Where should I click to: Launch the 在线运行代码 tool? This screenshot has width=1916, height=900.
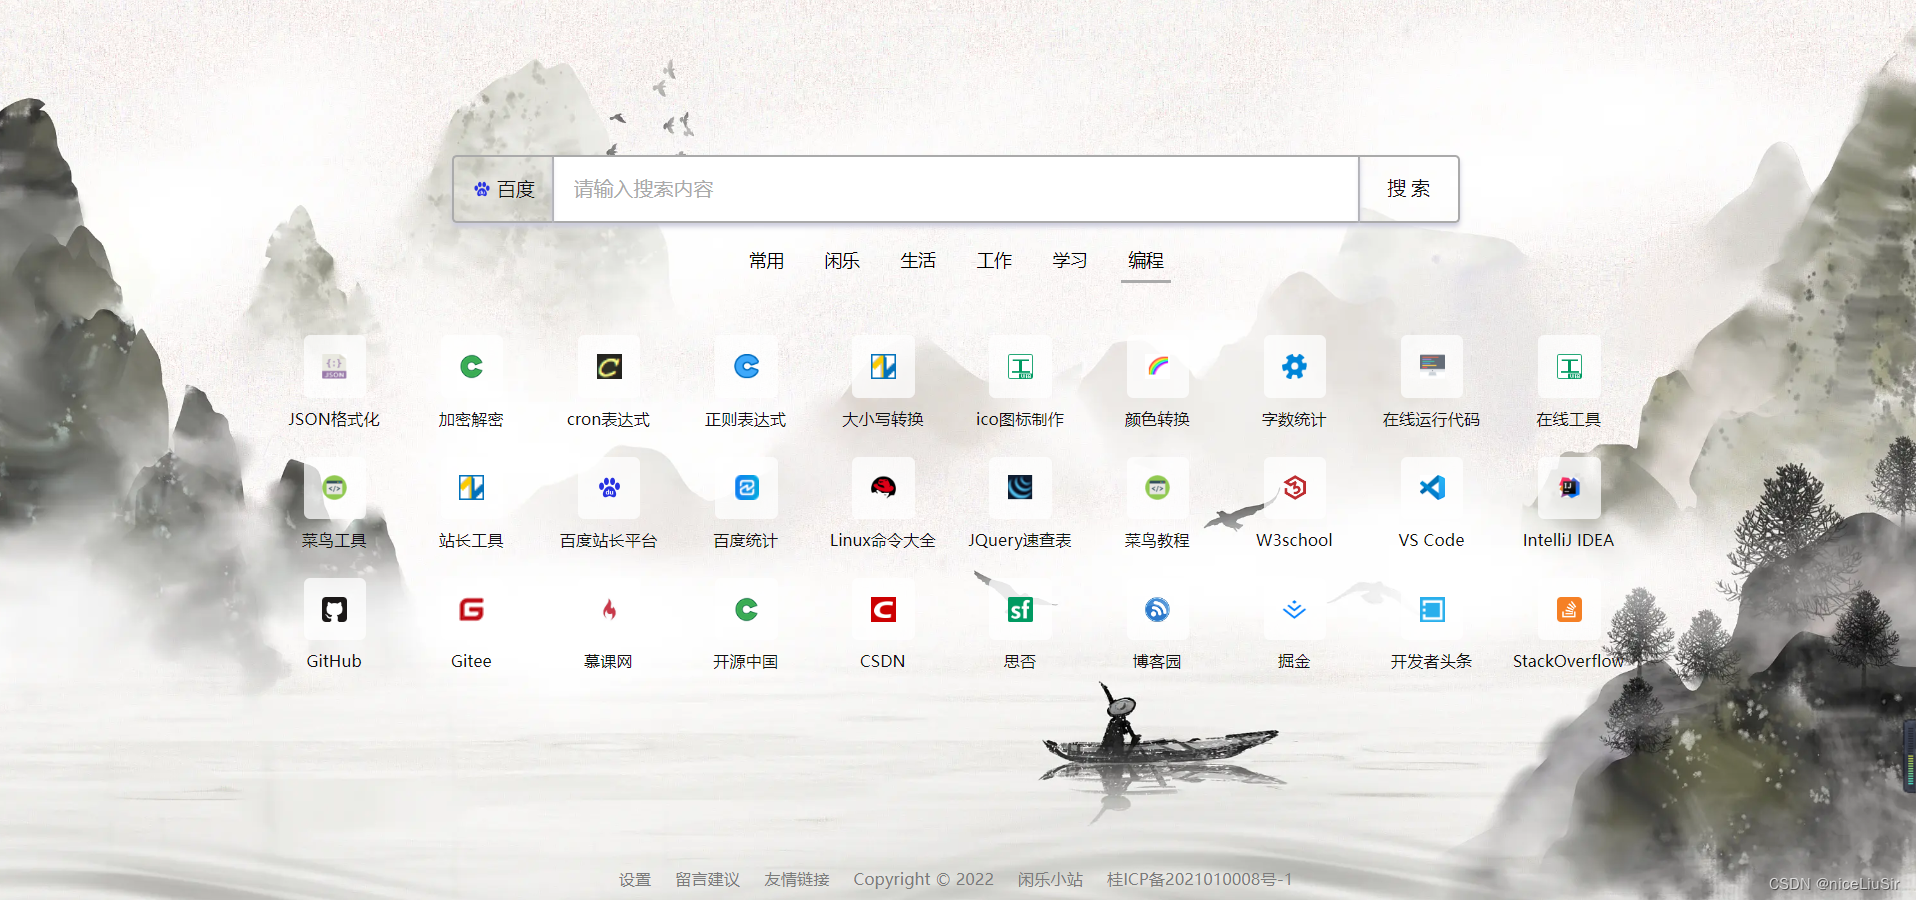[x=1431, y=367]
